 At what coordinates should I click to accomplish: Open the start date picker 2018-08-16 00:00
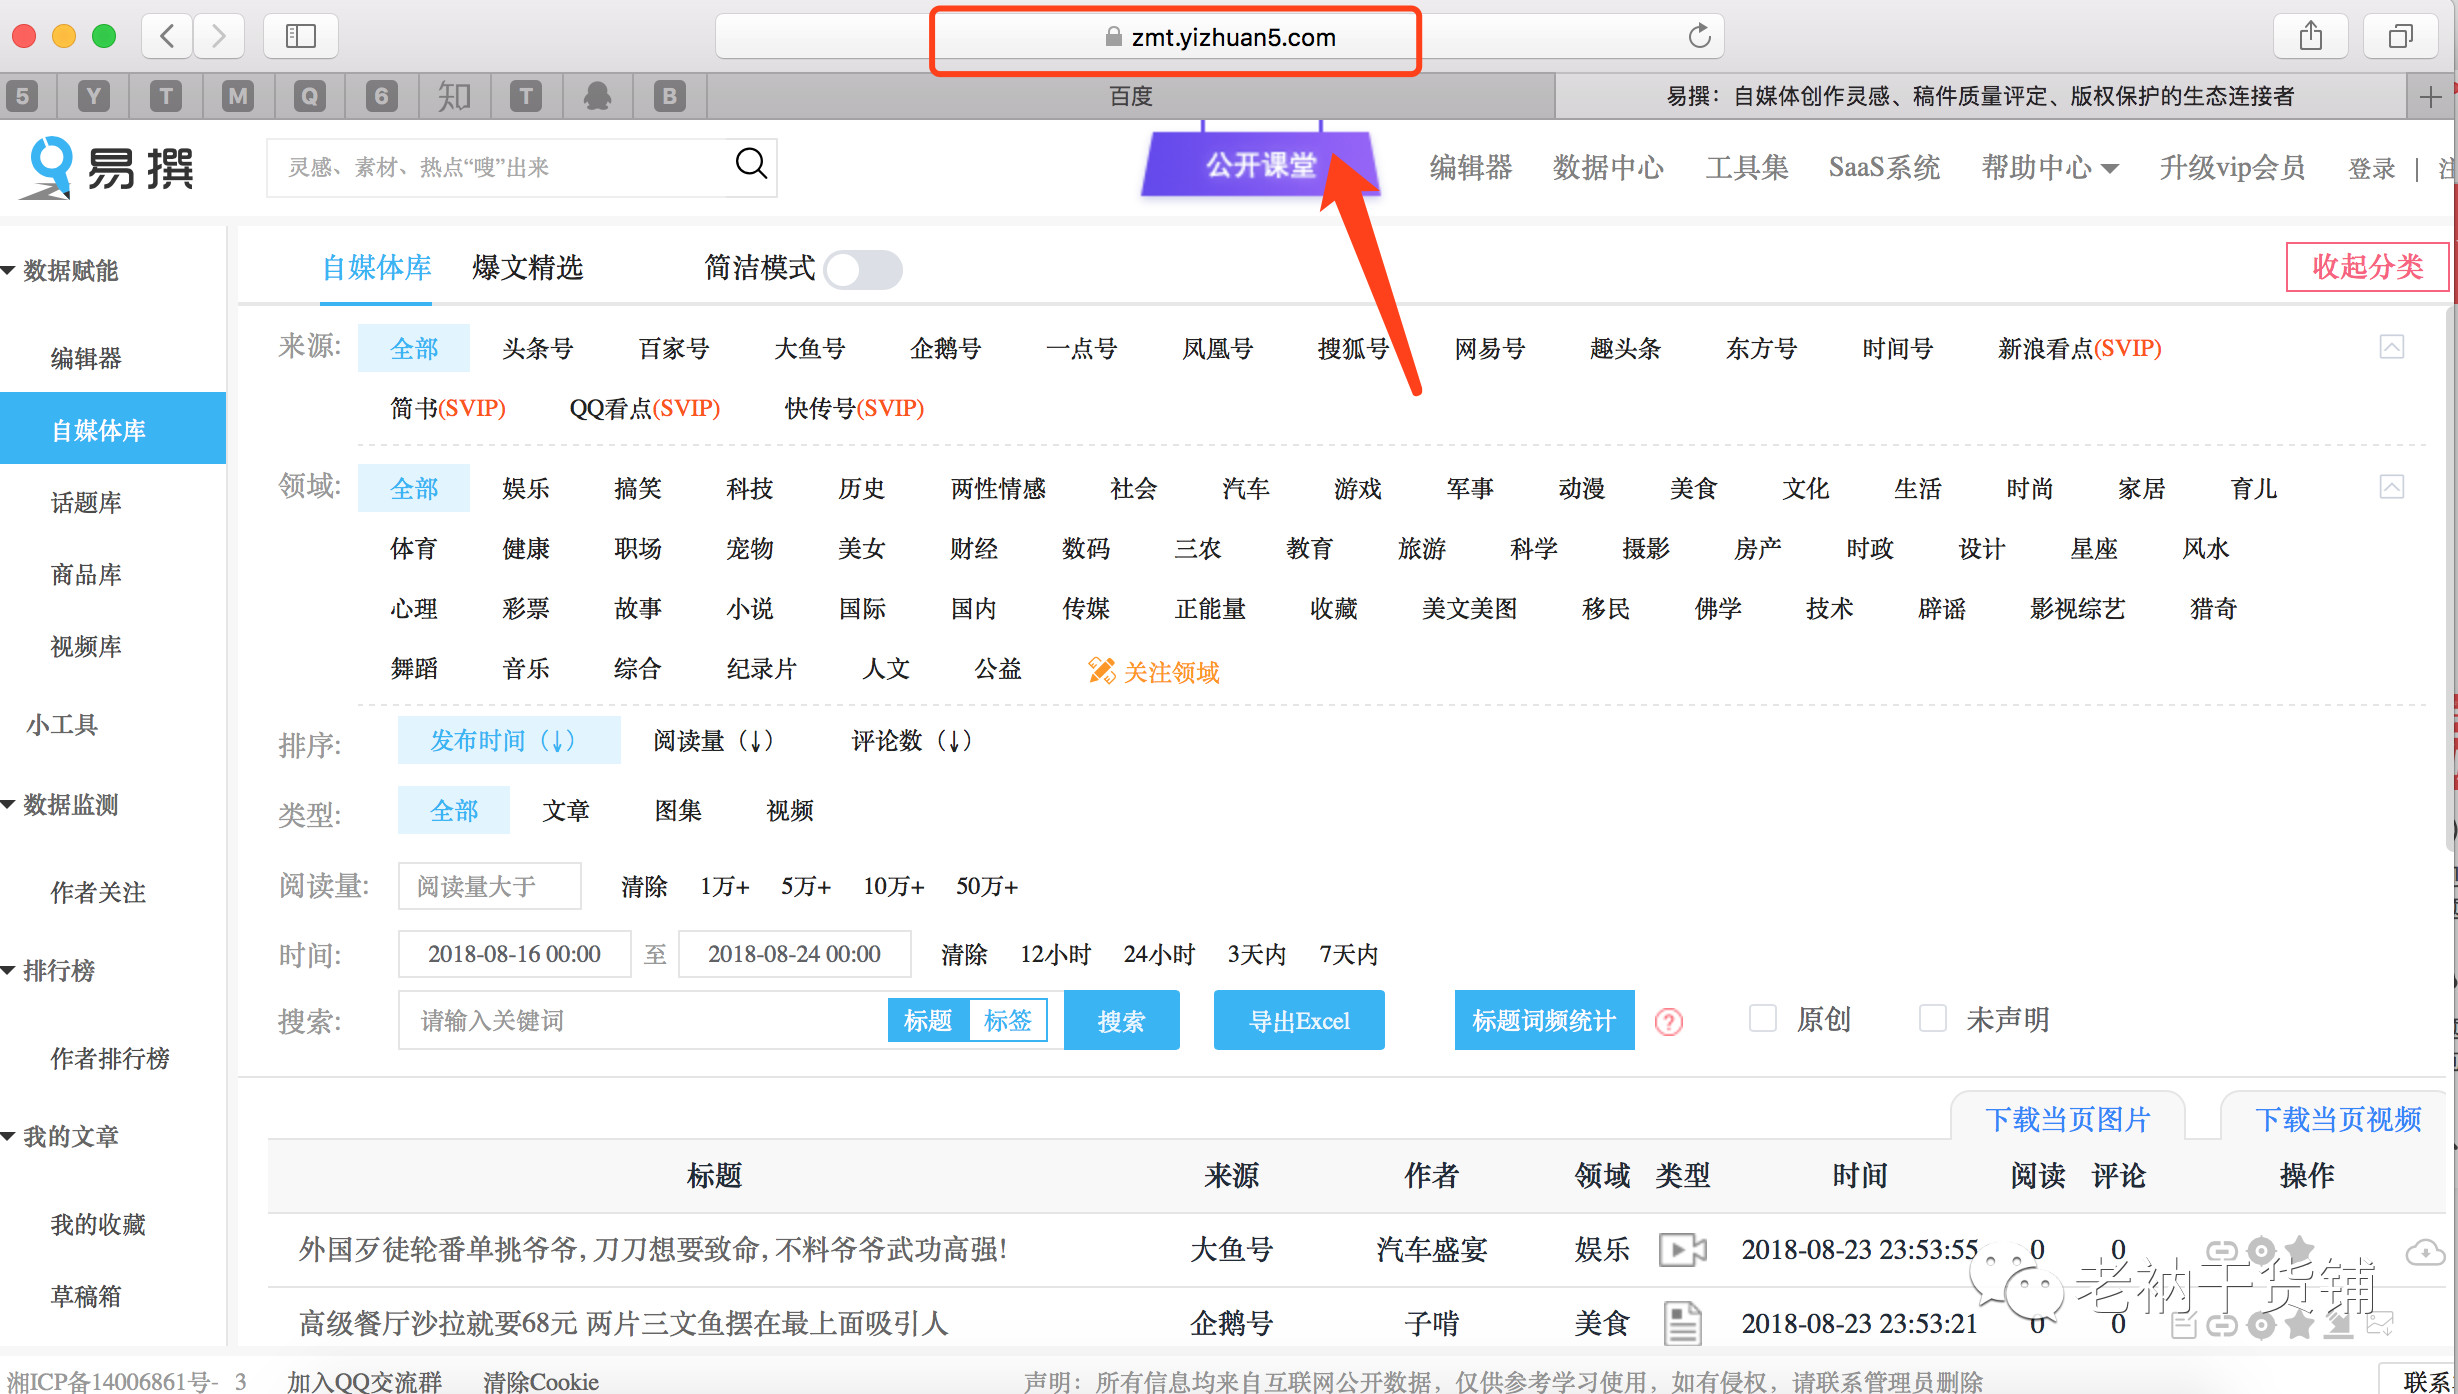[x=514, y=954]
